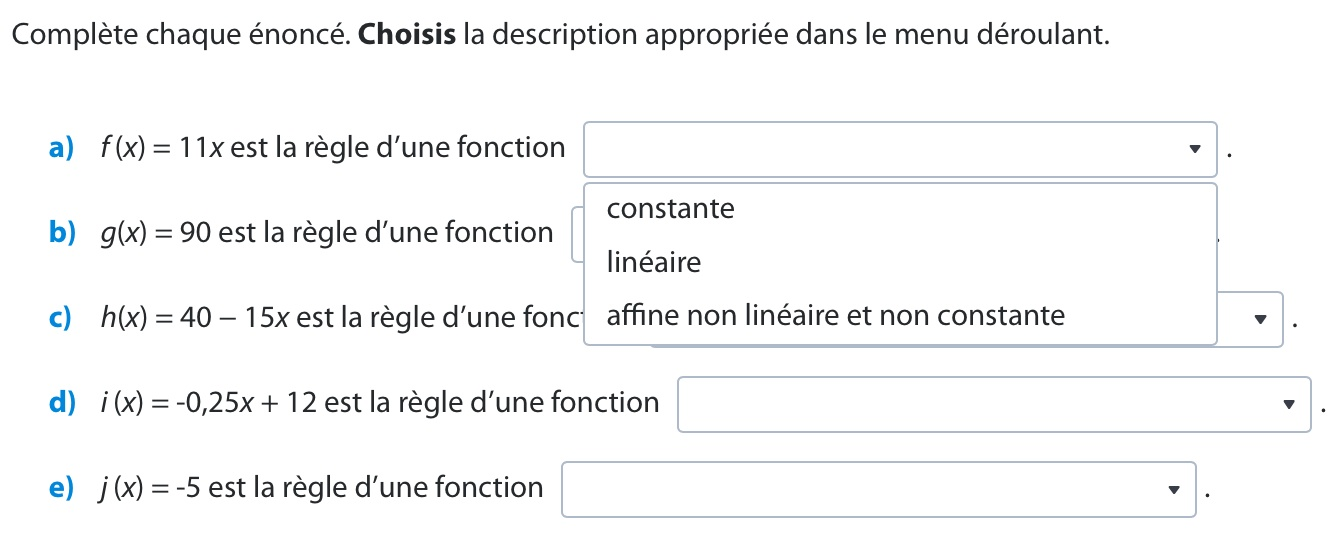Click the blue "e)" item label

coord(61,488)
